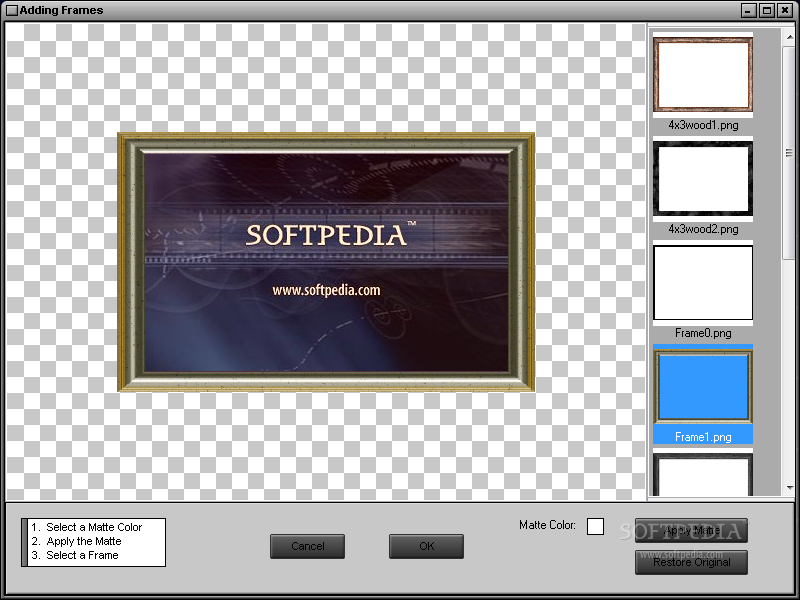The height and width of the screenshot is (600, 800).
Task: Click the frame list scroll down arrow
Action: tap(790, 488)
